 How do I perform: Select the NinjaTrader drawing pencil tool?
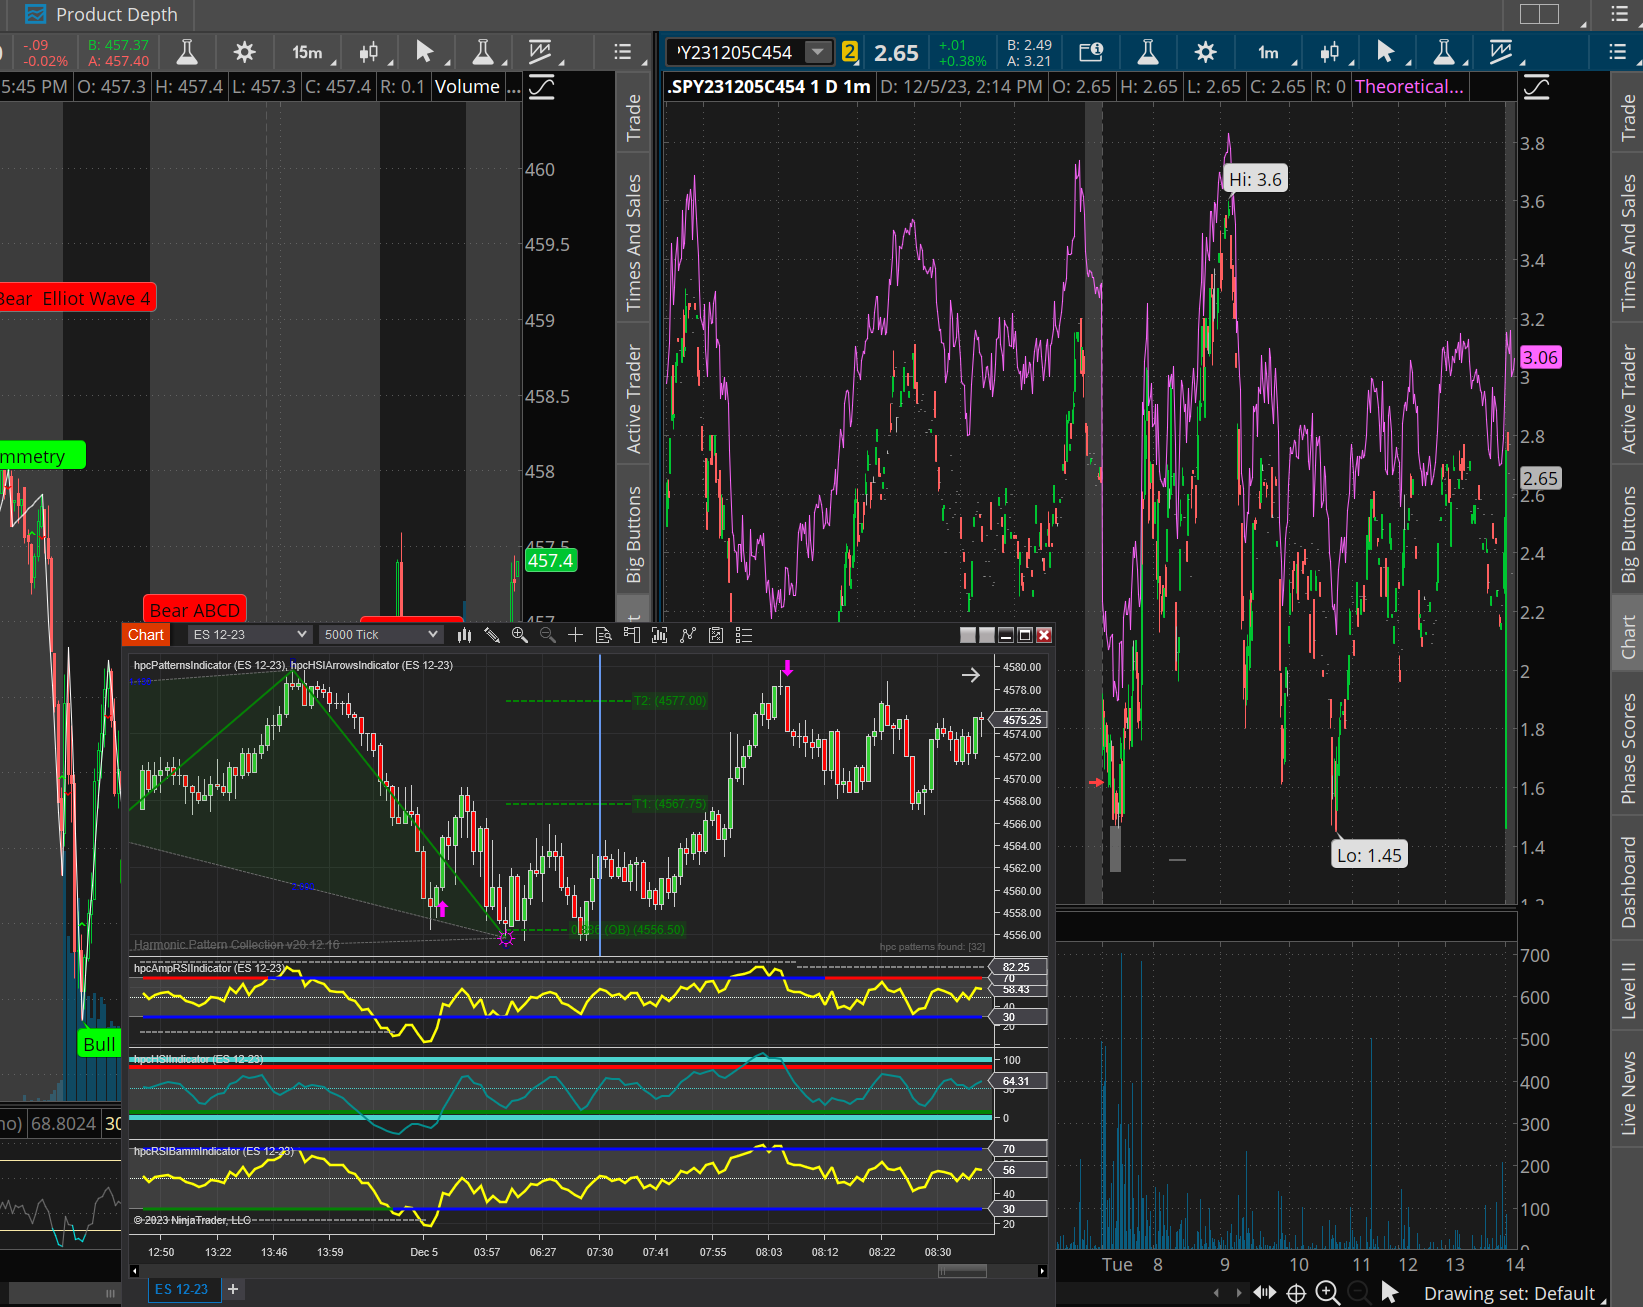492,635
